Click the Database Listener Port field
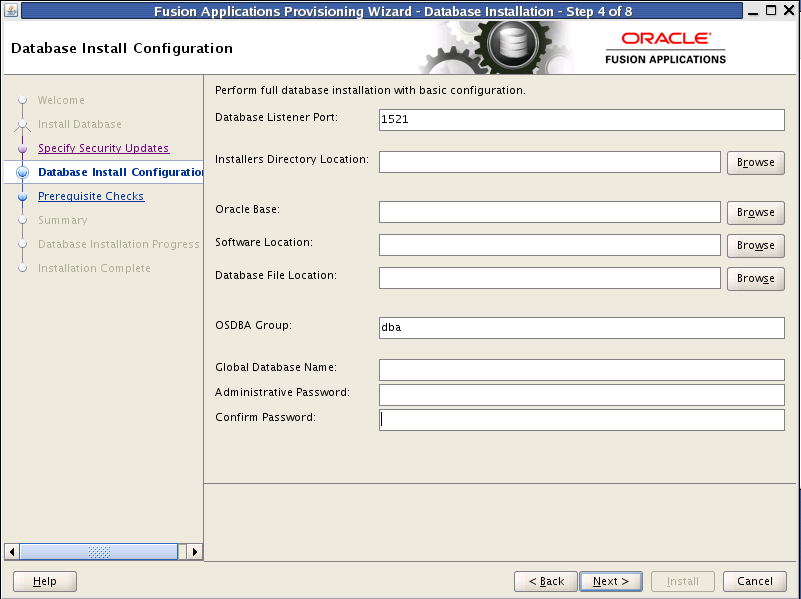The width and height of the screenshot is (801, 599). click(x=581, y=119)
